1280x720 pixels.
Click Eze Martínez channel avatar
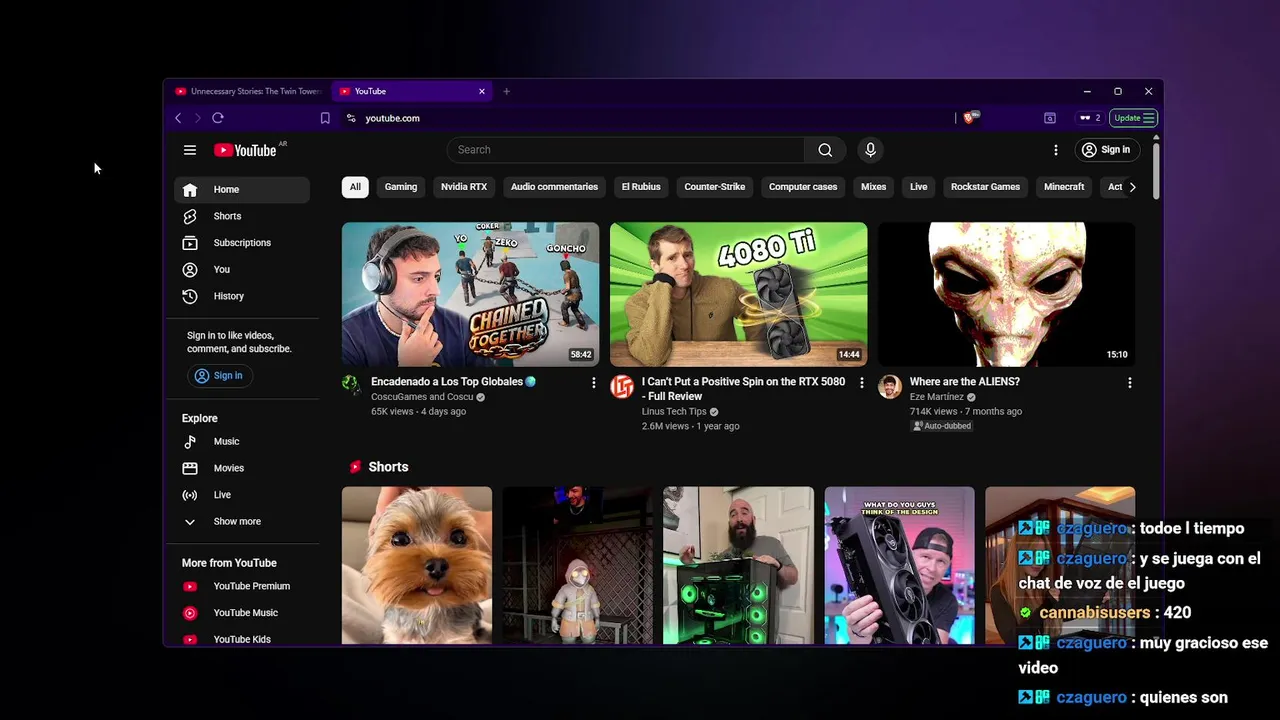(890, 387)
